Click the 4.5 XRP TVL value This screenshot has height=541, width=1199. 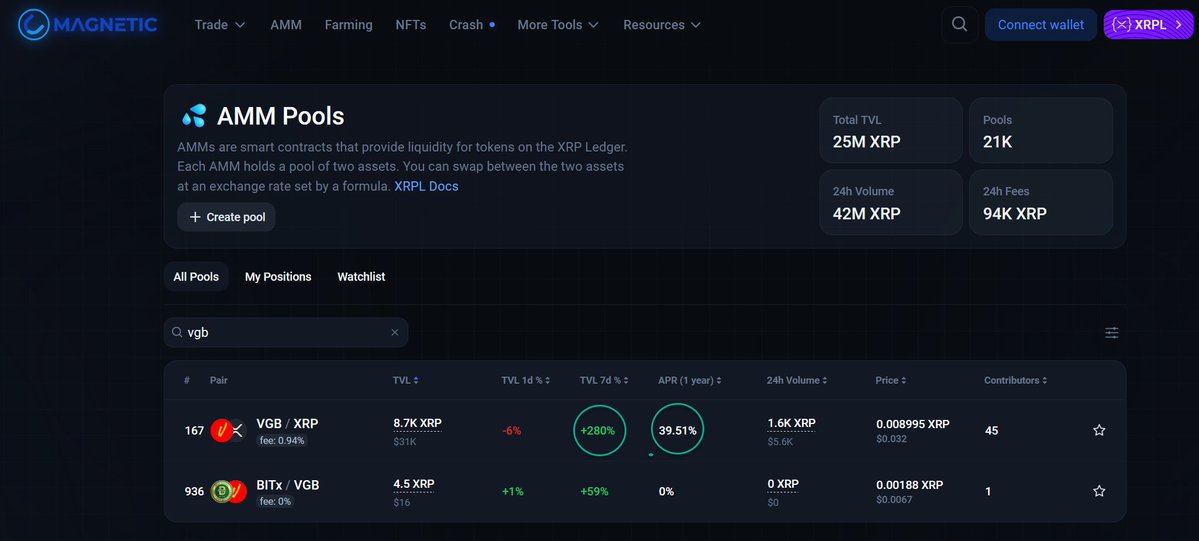[414, 484]
